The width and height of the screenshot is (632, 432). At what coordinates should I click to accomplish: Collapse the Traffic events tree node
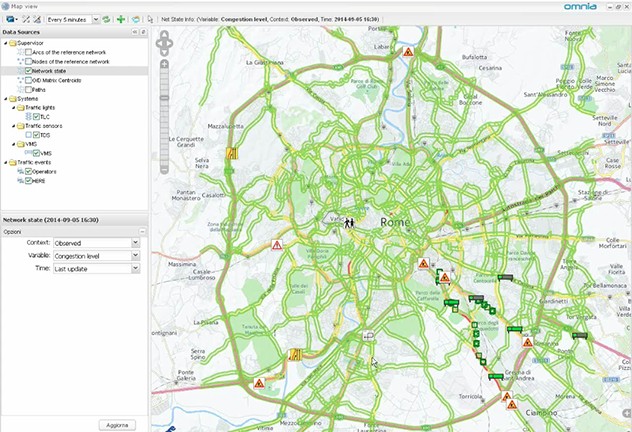[x=6, y=162]
